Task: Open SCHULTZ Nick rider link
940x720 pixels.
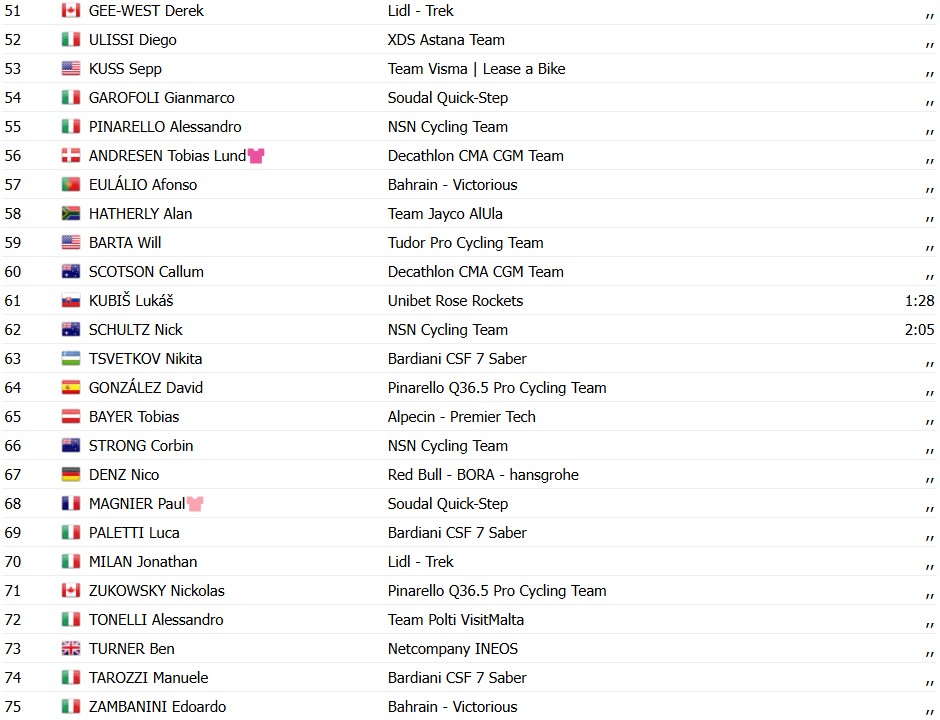Action: [x=135, y=330]
